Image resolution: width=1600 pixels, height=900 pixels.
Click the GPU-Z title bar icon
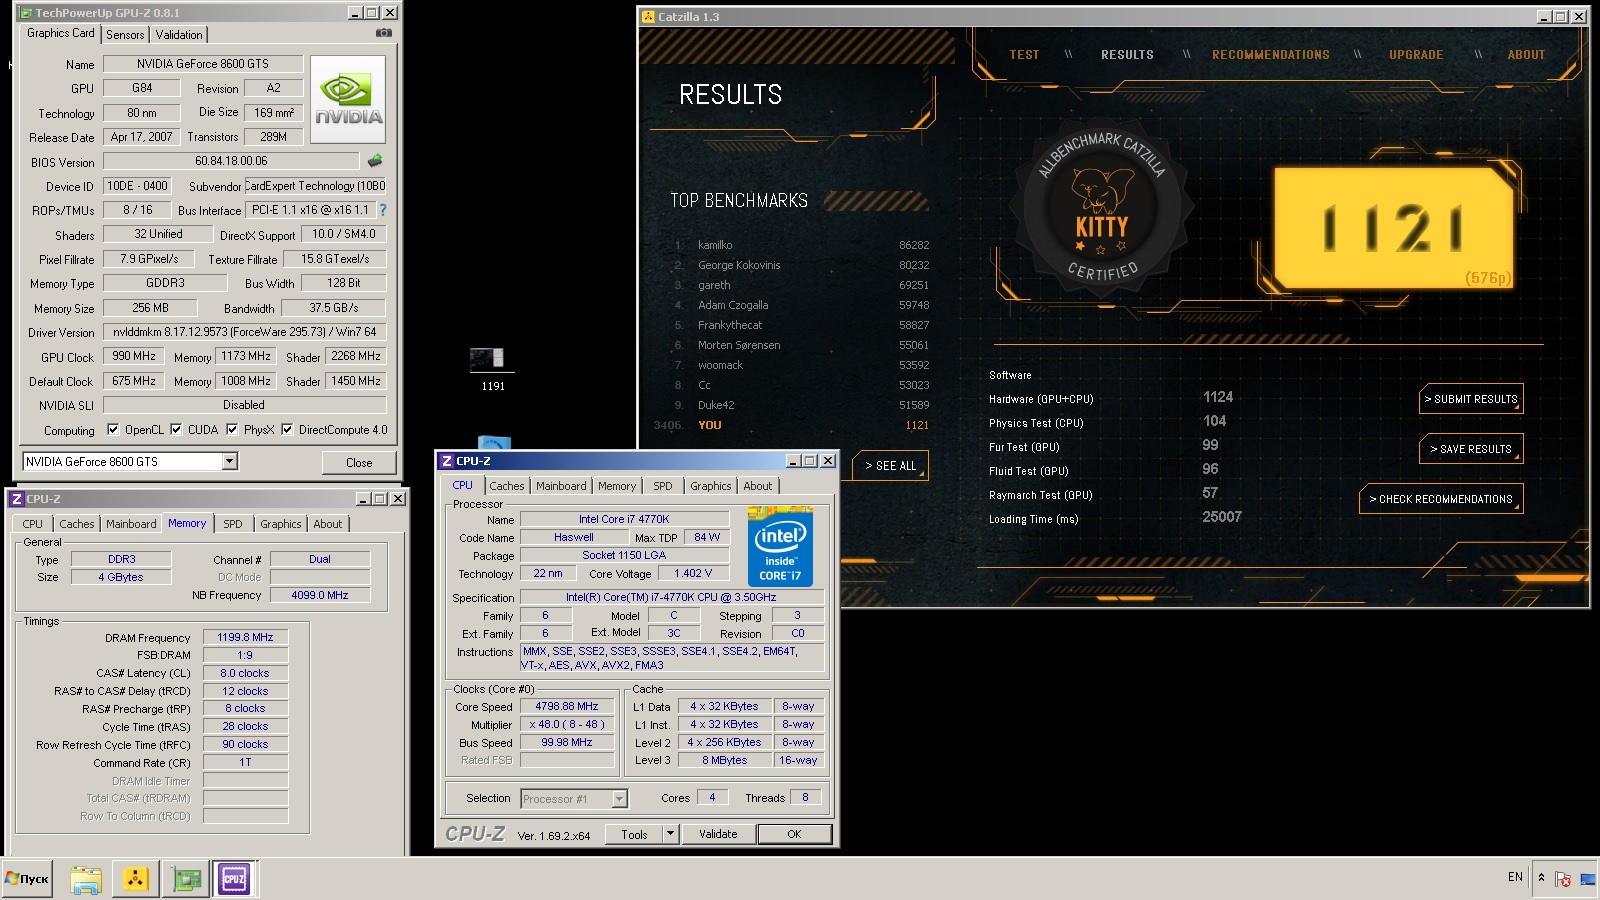[26, 13]
